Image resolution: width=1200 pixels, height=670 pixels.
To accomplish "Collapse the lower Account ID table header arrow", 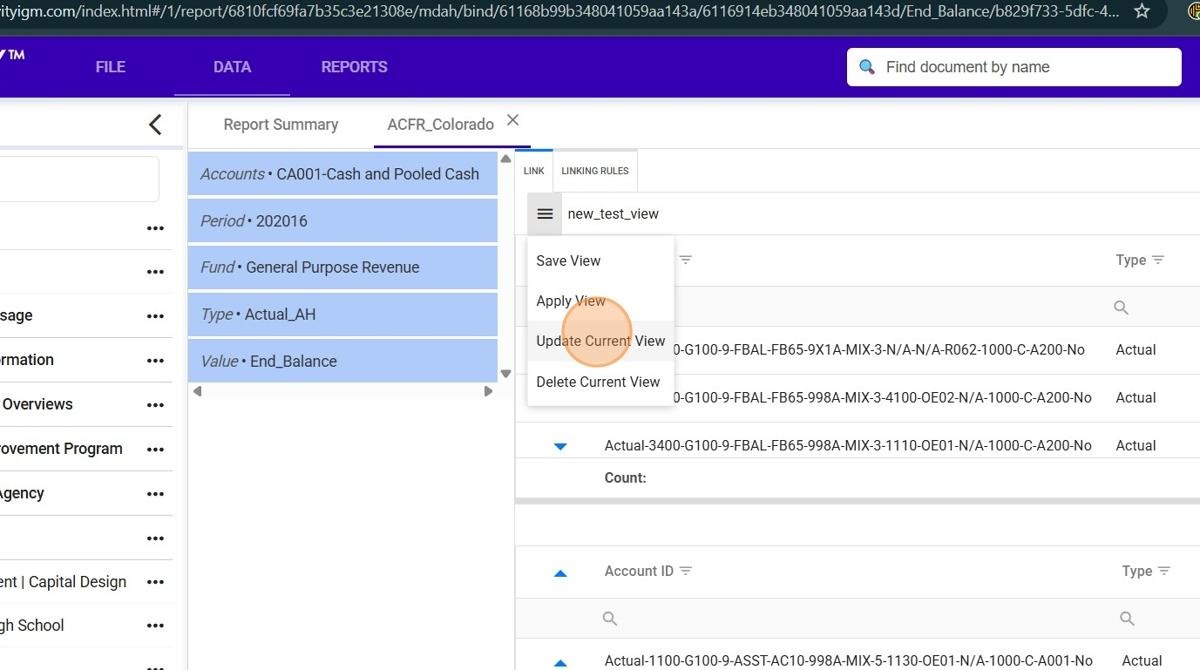I will point(560,573).
